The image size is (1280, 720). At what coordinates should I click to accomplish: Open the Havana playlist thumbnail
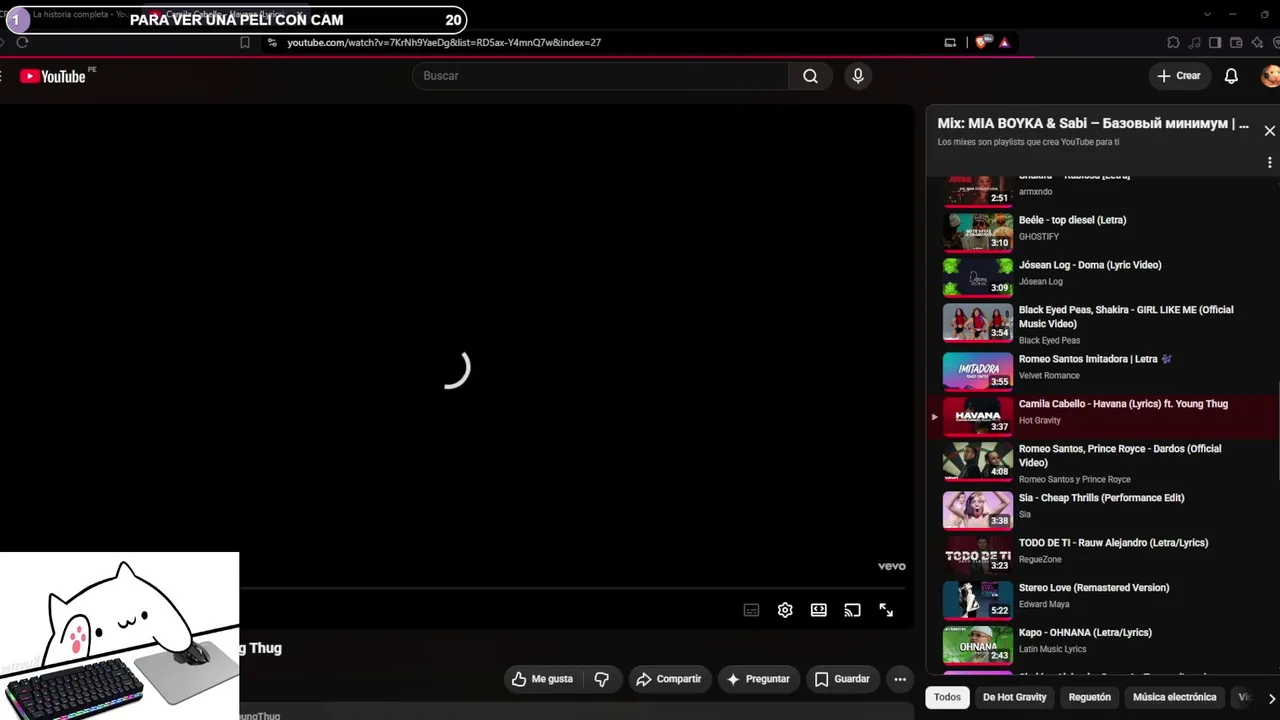[x=978, y=416]
